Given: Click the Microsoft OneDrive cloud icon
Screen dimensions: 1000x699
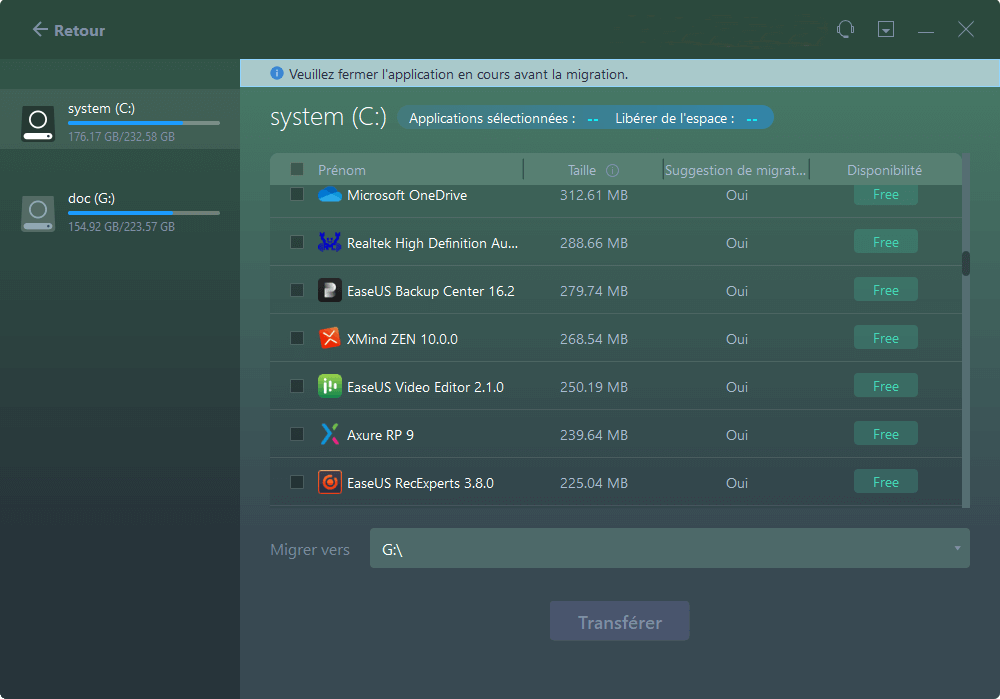Looking at the screenshot, I should pos(330,195).
